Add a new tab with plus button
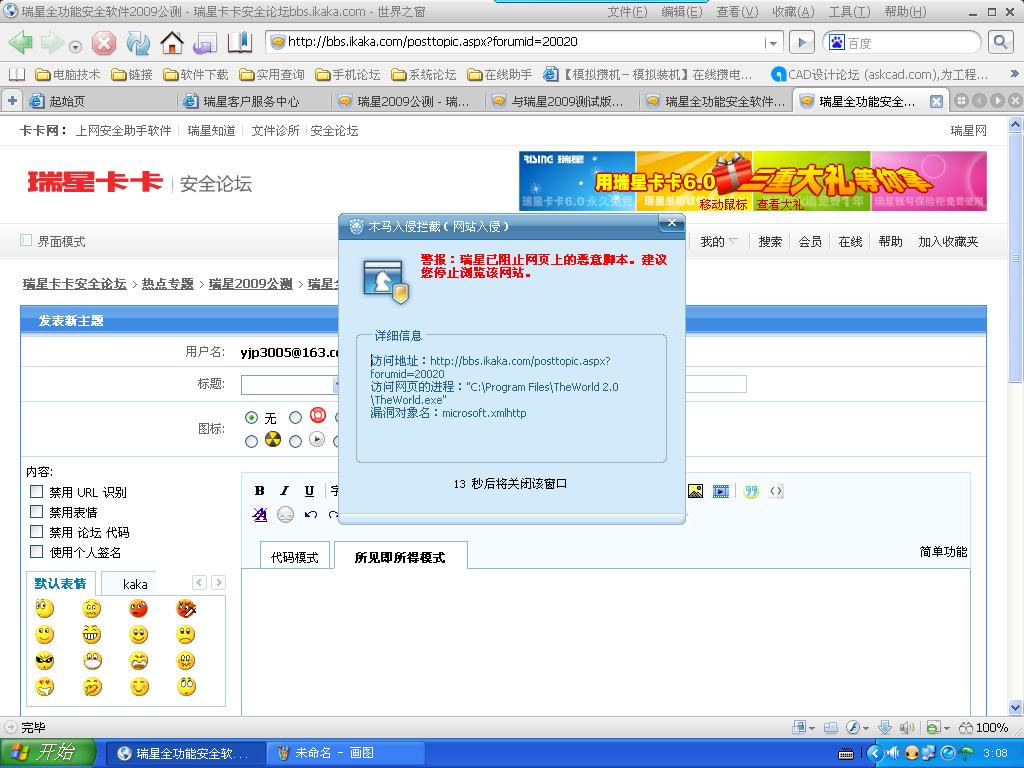 [12, 101]
